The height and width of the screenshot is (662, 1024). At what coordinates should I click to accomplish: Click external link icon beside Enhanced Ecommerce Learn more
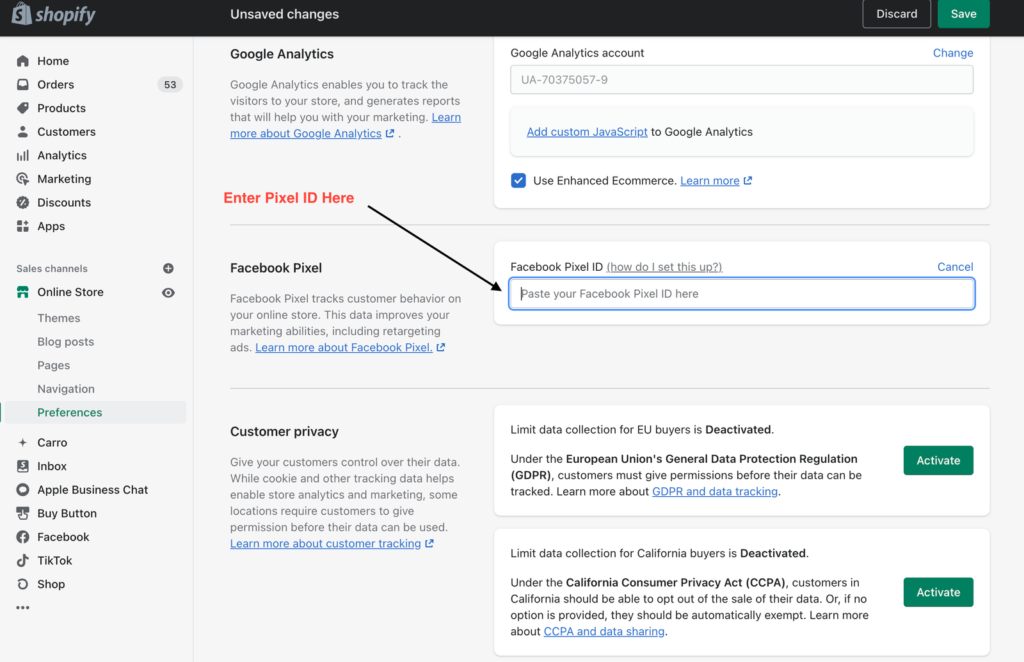[748, 181]
